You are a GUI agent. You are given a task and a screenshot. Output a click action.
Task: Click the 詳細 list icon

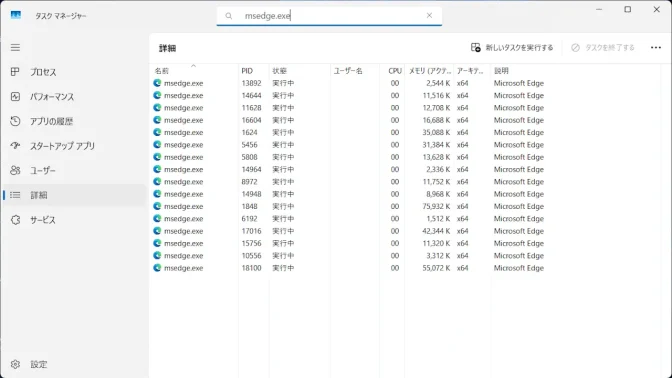[x=15, y=195]
